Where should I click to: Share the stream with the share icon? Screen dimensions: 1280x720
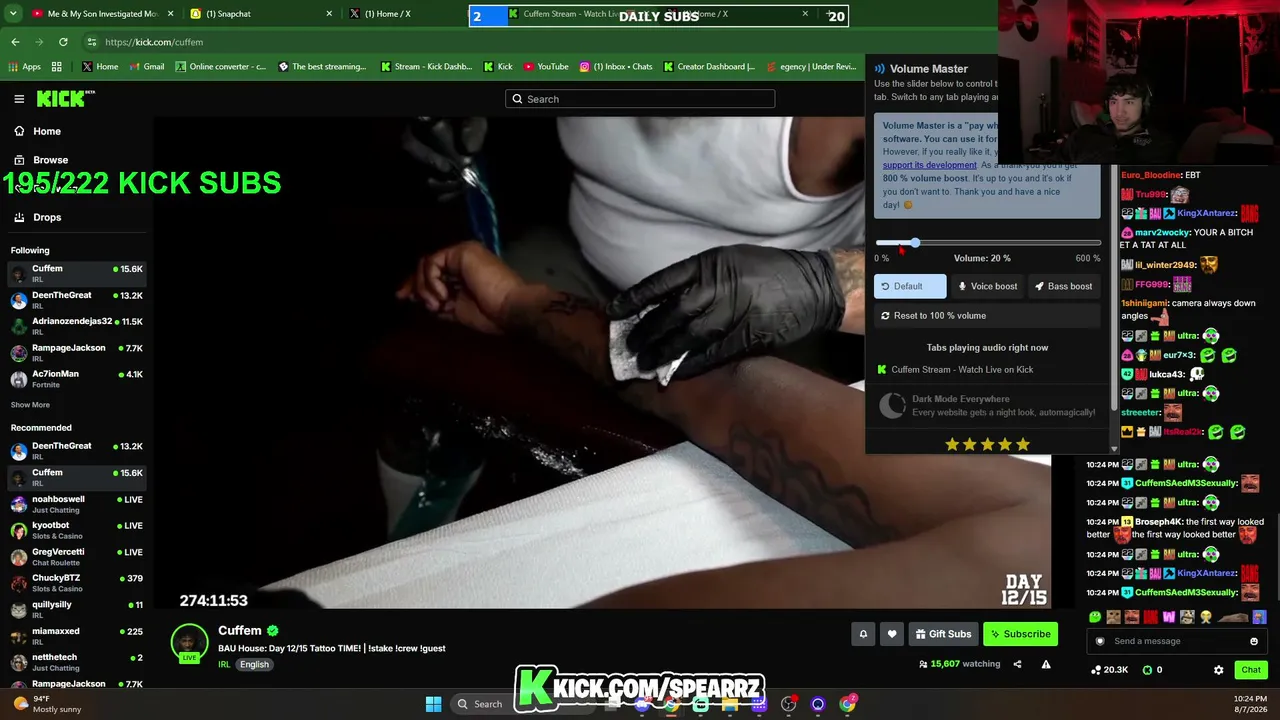point(1017,664)
